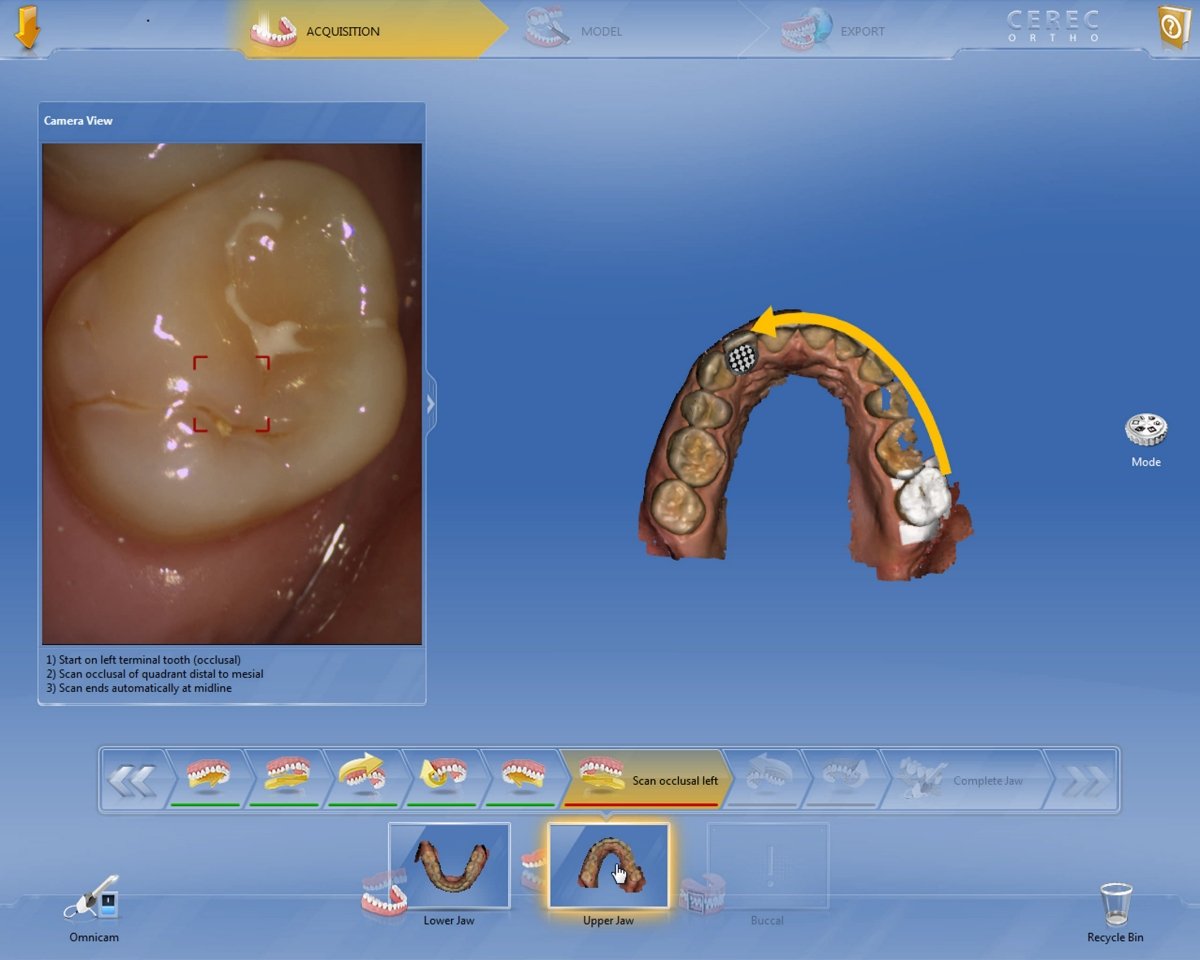The image size is (1200, 960).
Task: Open the help book icon
Action: point(1173,28)
